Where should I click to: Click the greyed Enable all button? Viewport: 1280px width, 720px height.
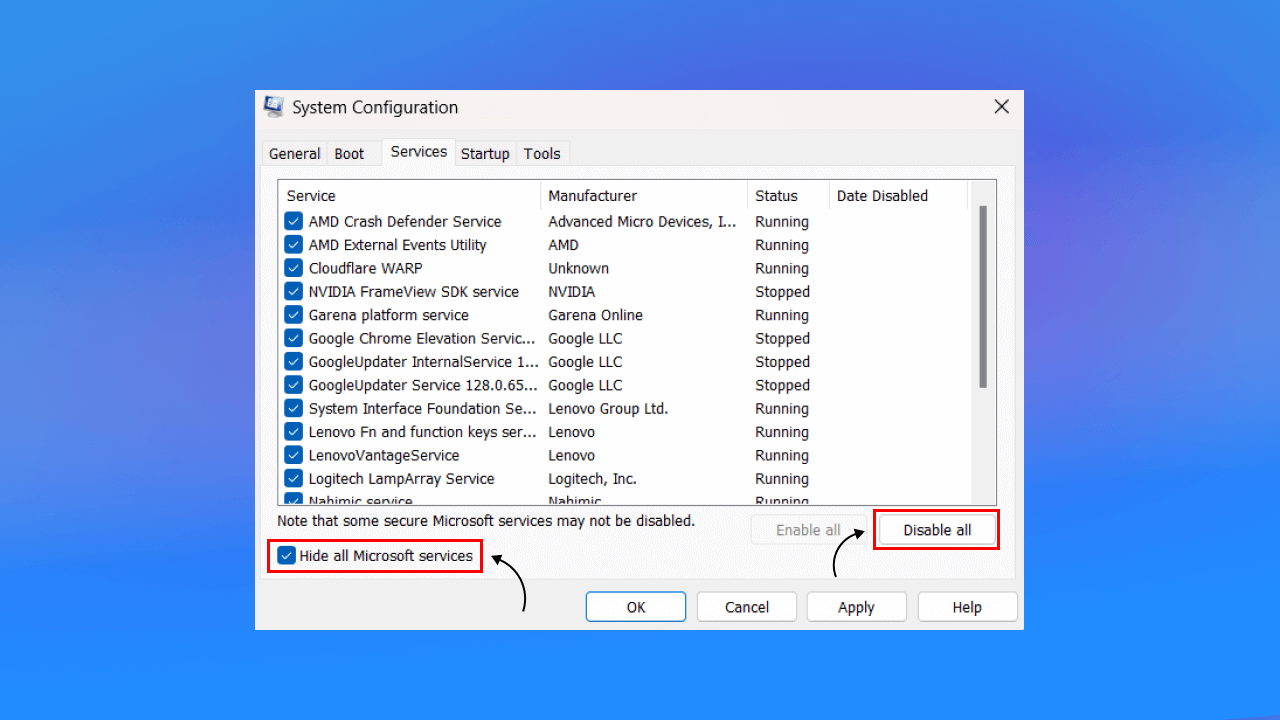(x=808, y=530)
